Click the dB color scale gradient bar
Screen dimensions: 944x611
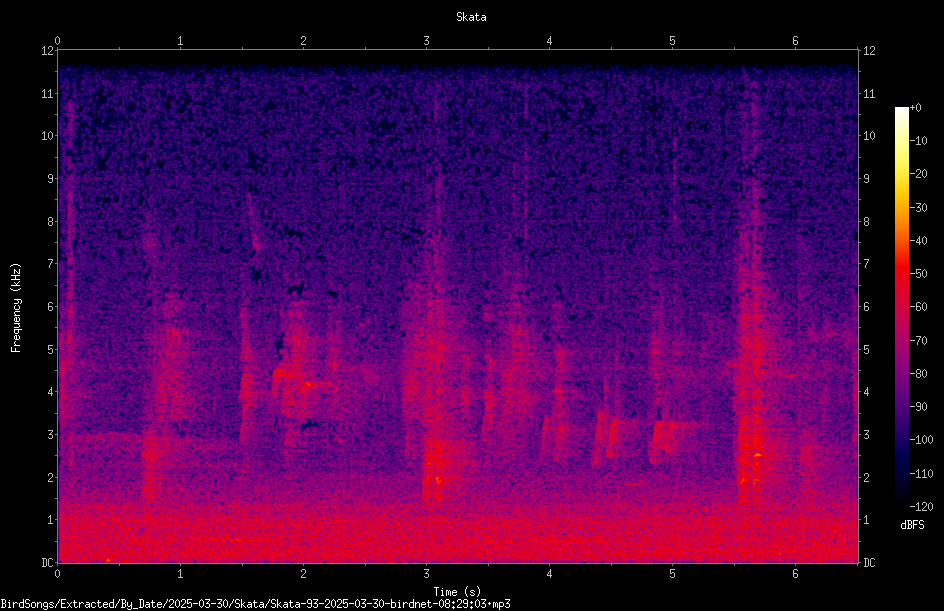901,306
